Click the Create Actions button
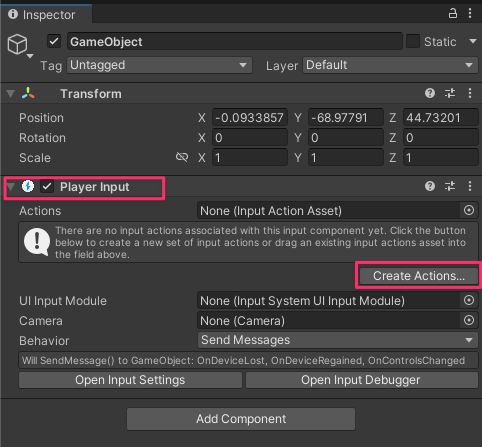The width and height of the screenshot is (482, 447). click(x=419, y=276)
